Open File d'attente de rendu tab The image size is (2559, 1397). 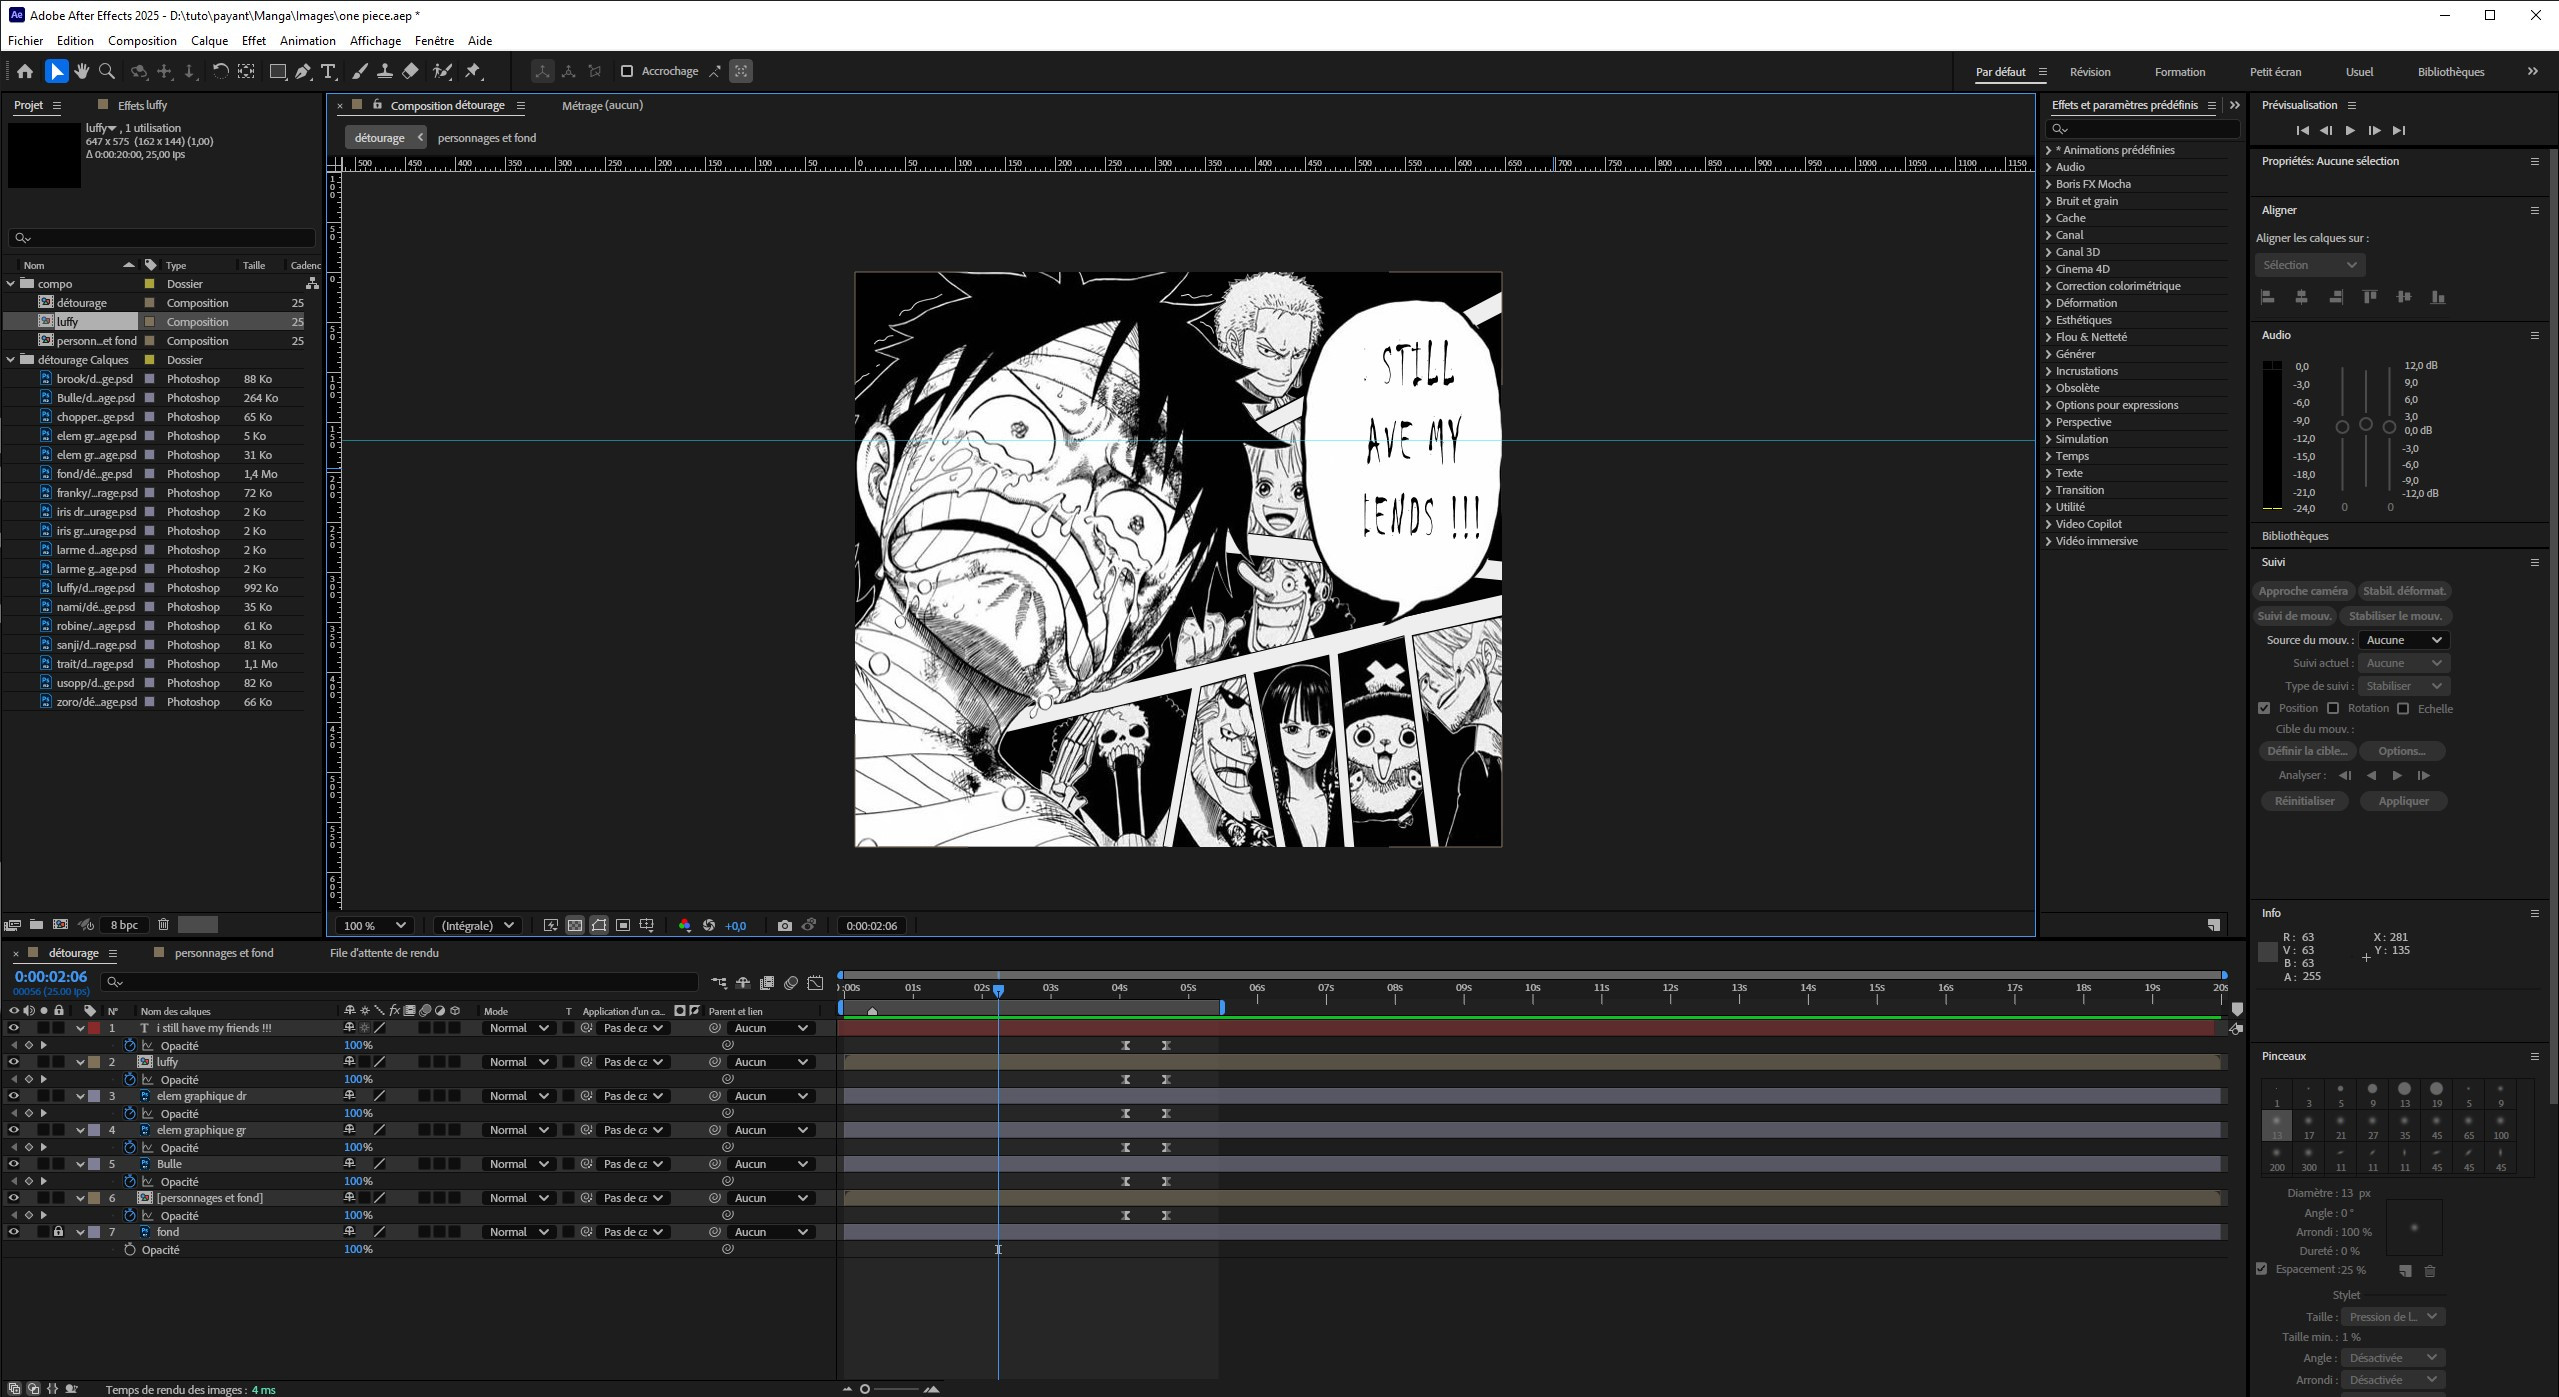pyautogui.click(x=384, y=953)
